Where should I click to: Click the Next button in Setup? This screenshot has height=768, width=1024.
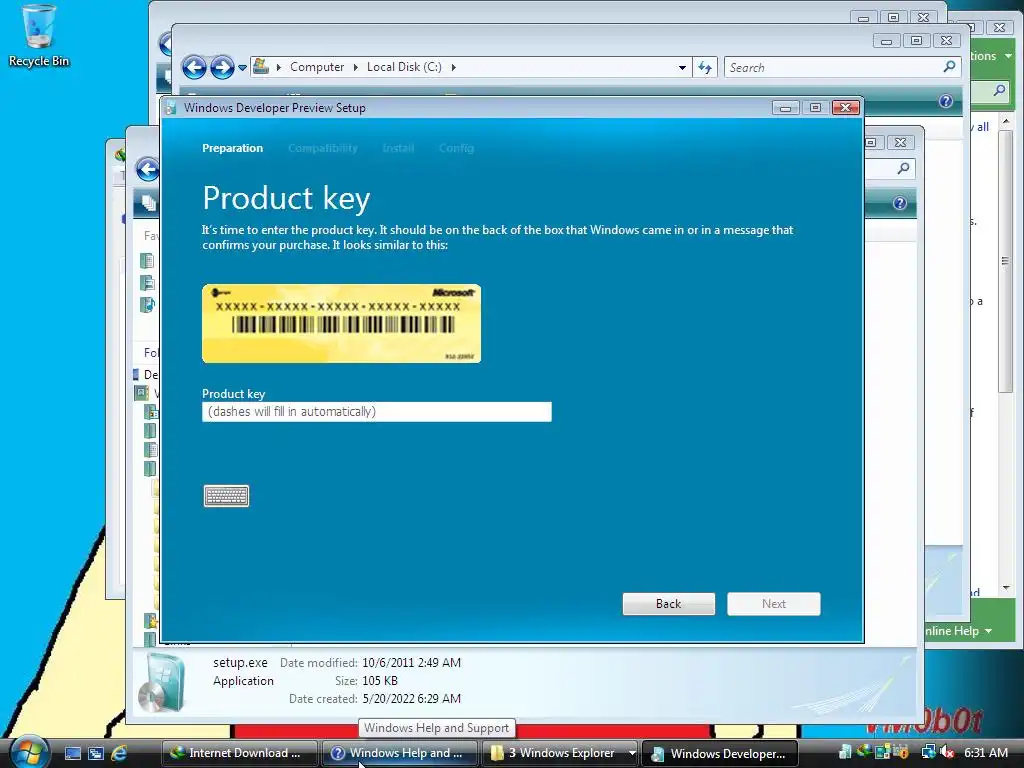774,604
